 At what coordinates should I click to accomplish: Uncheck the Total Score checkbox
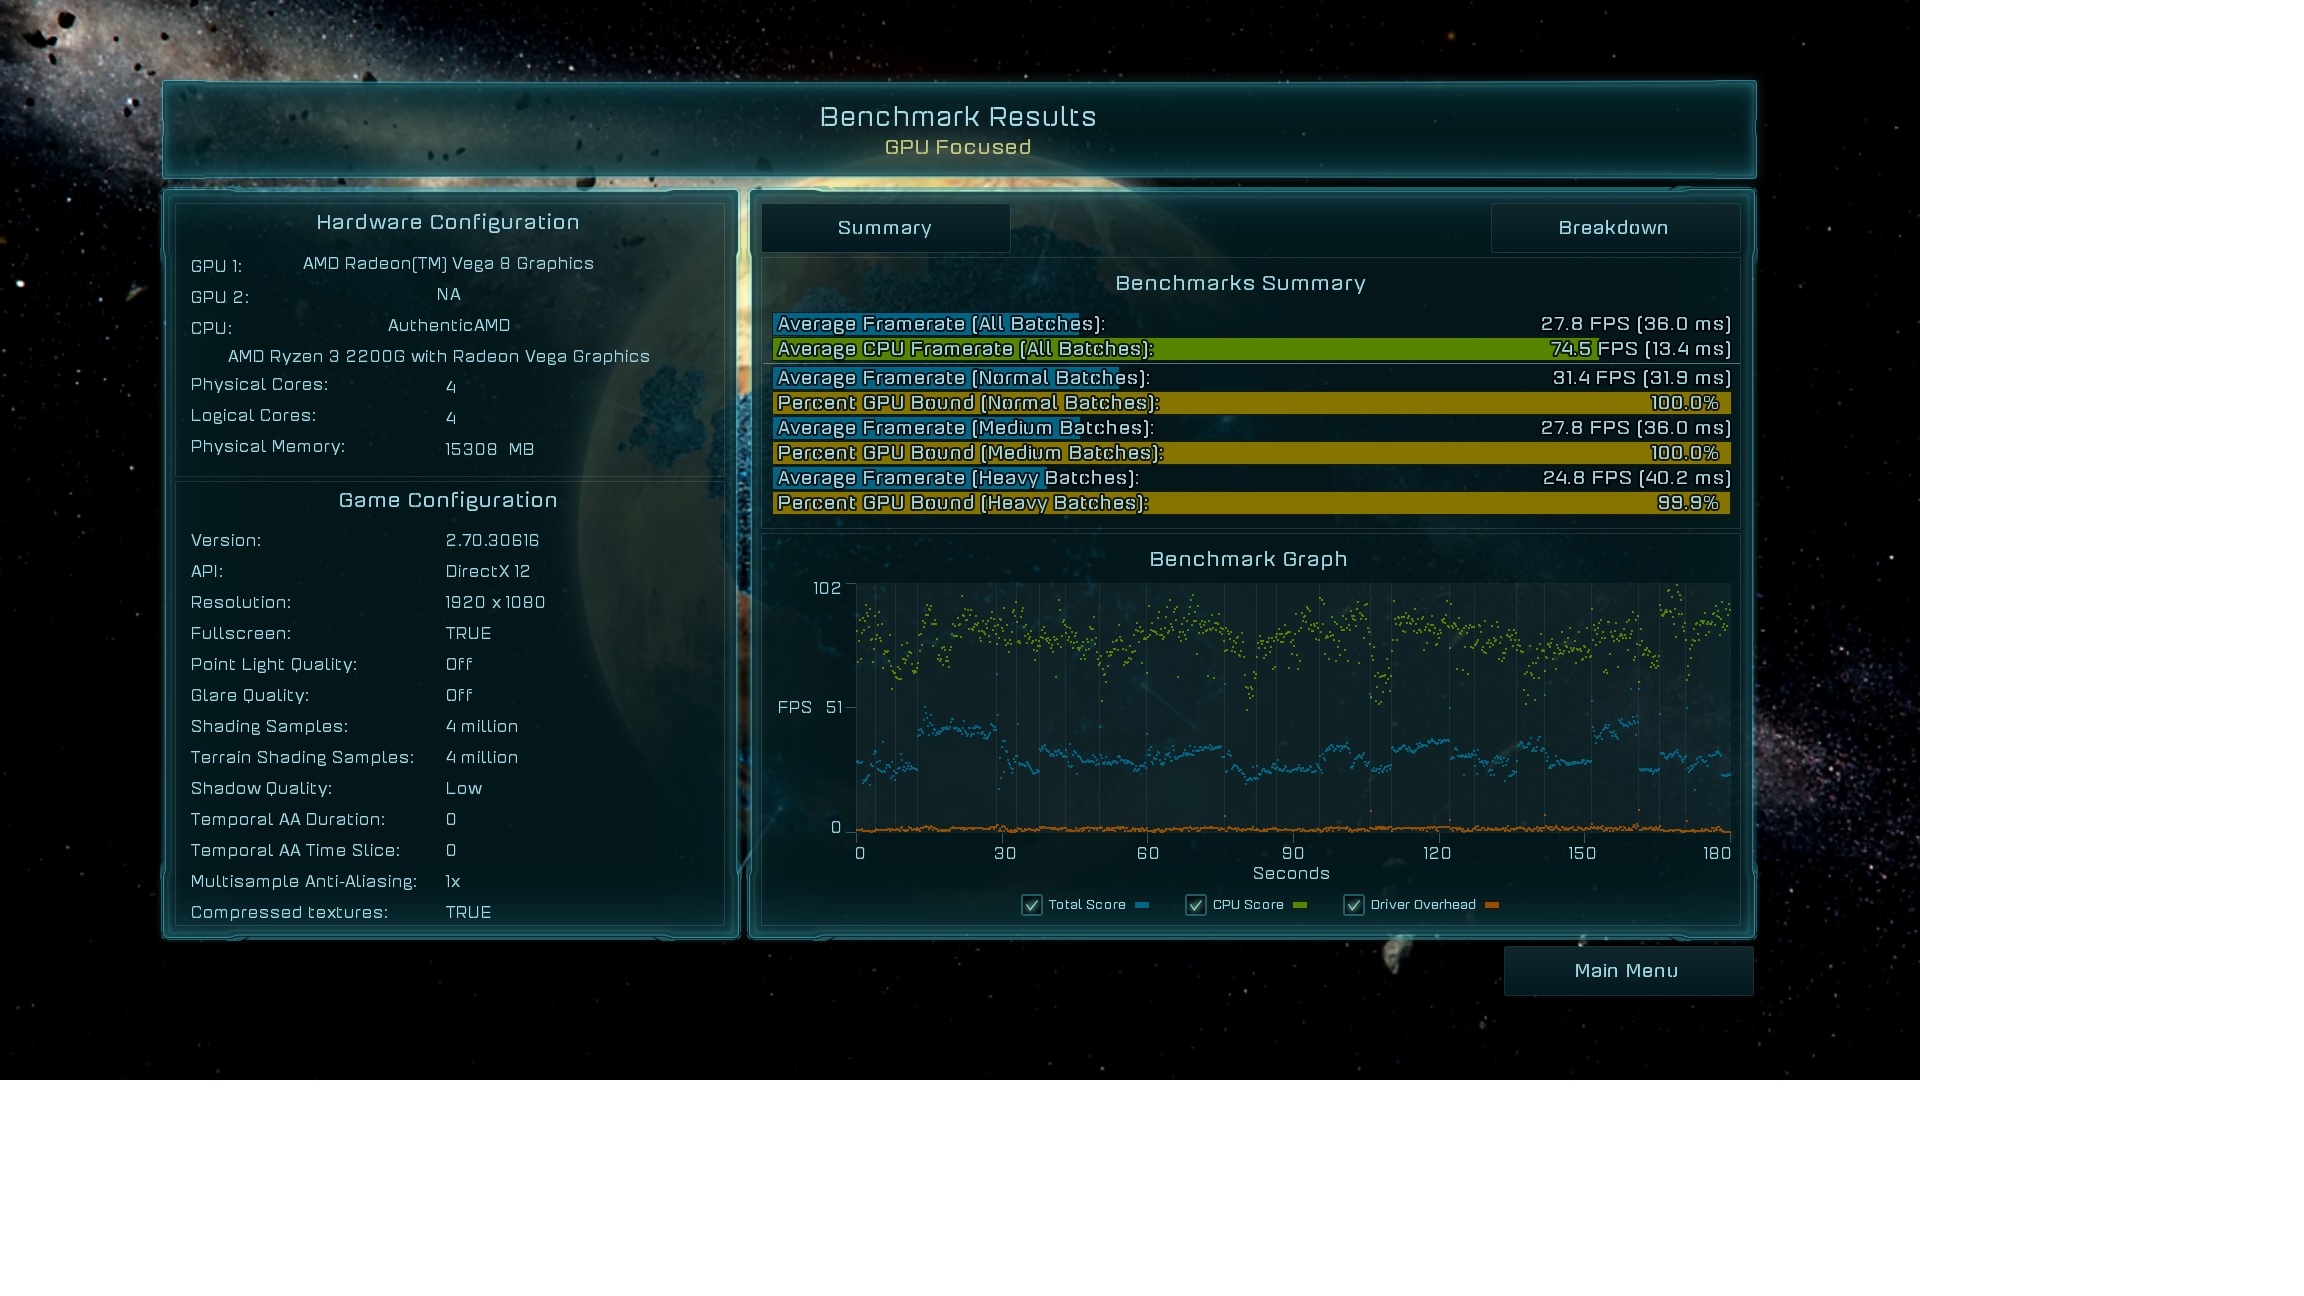[x=1031, y=905]
